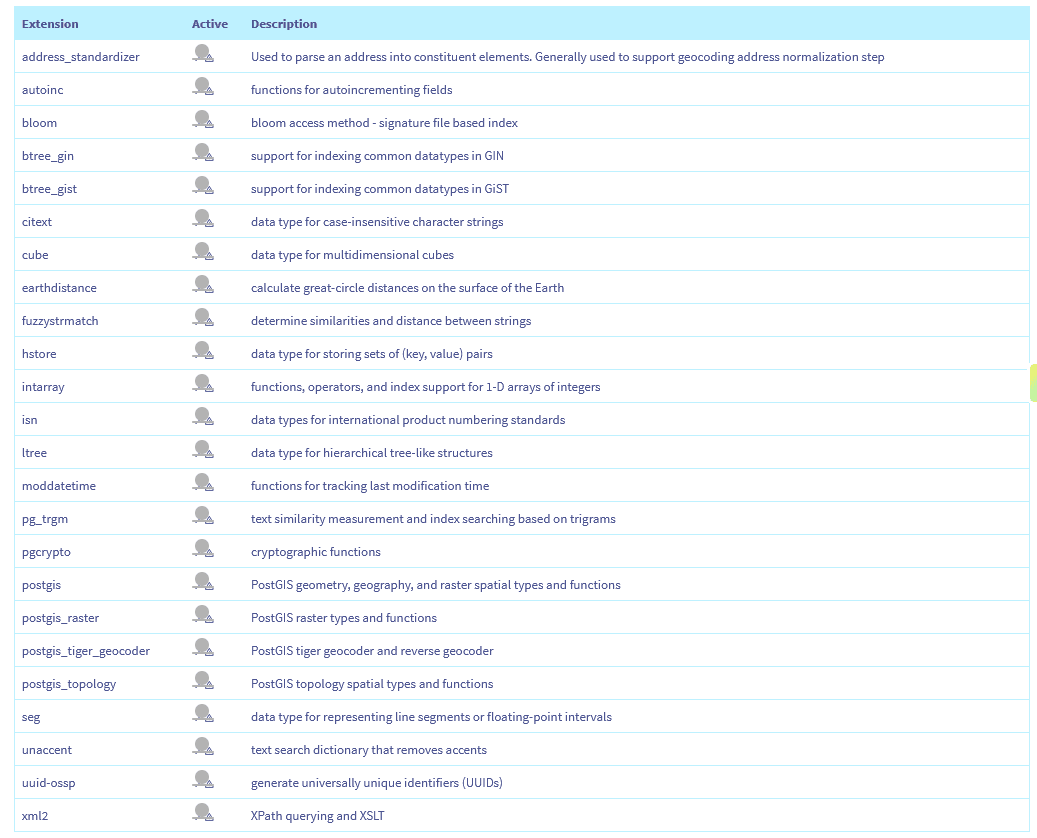Click the cube extension active icon
Screen dimensions: 1037x838
pos(203,252)
